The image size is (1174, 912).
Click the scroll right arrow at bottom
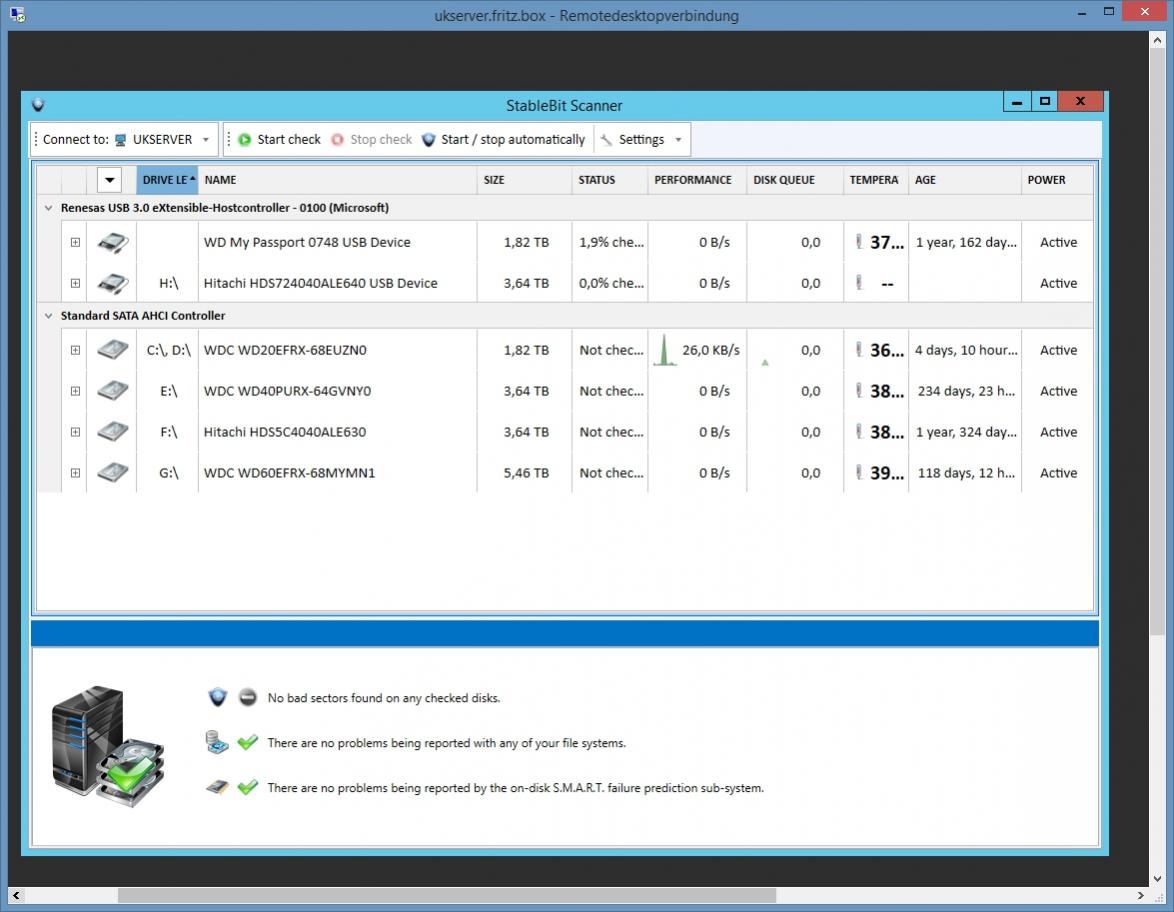pyautogui.click(x=1140, y=896)
